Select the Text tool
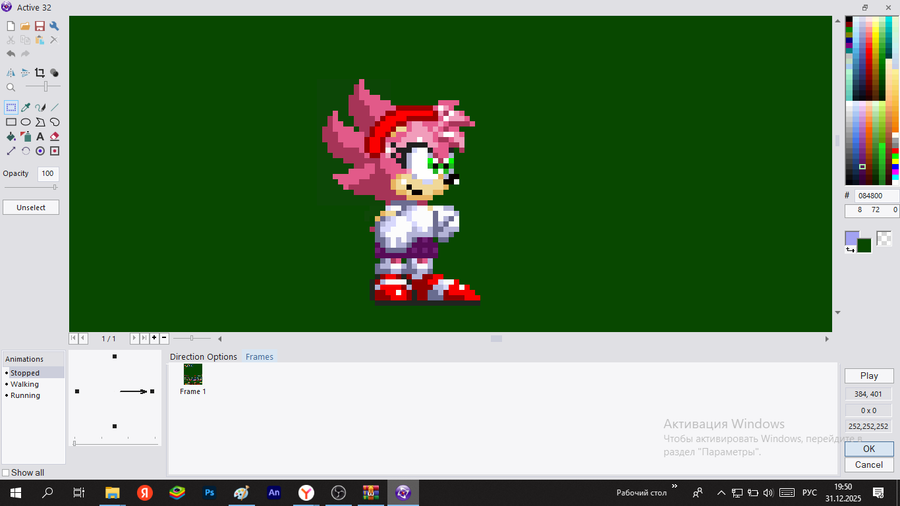This screenshot has width=900, height=506. click(40, 137)
